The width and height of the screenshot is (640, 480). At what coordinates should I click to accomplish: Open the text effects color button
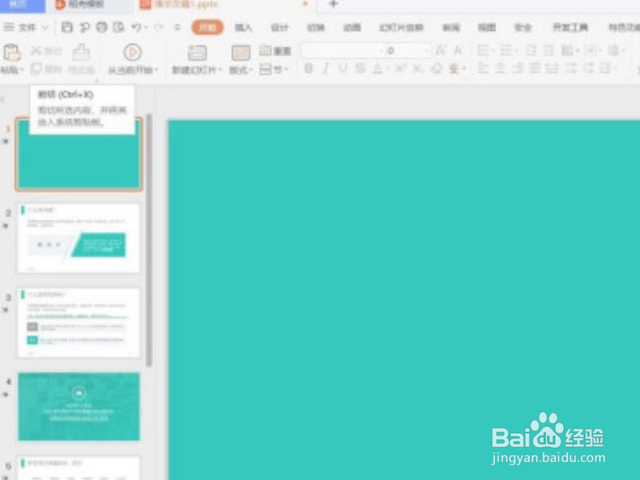(453, 68)
